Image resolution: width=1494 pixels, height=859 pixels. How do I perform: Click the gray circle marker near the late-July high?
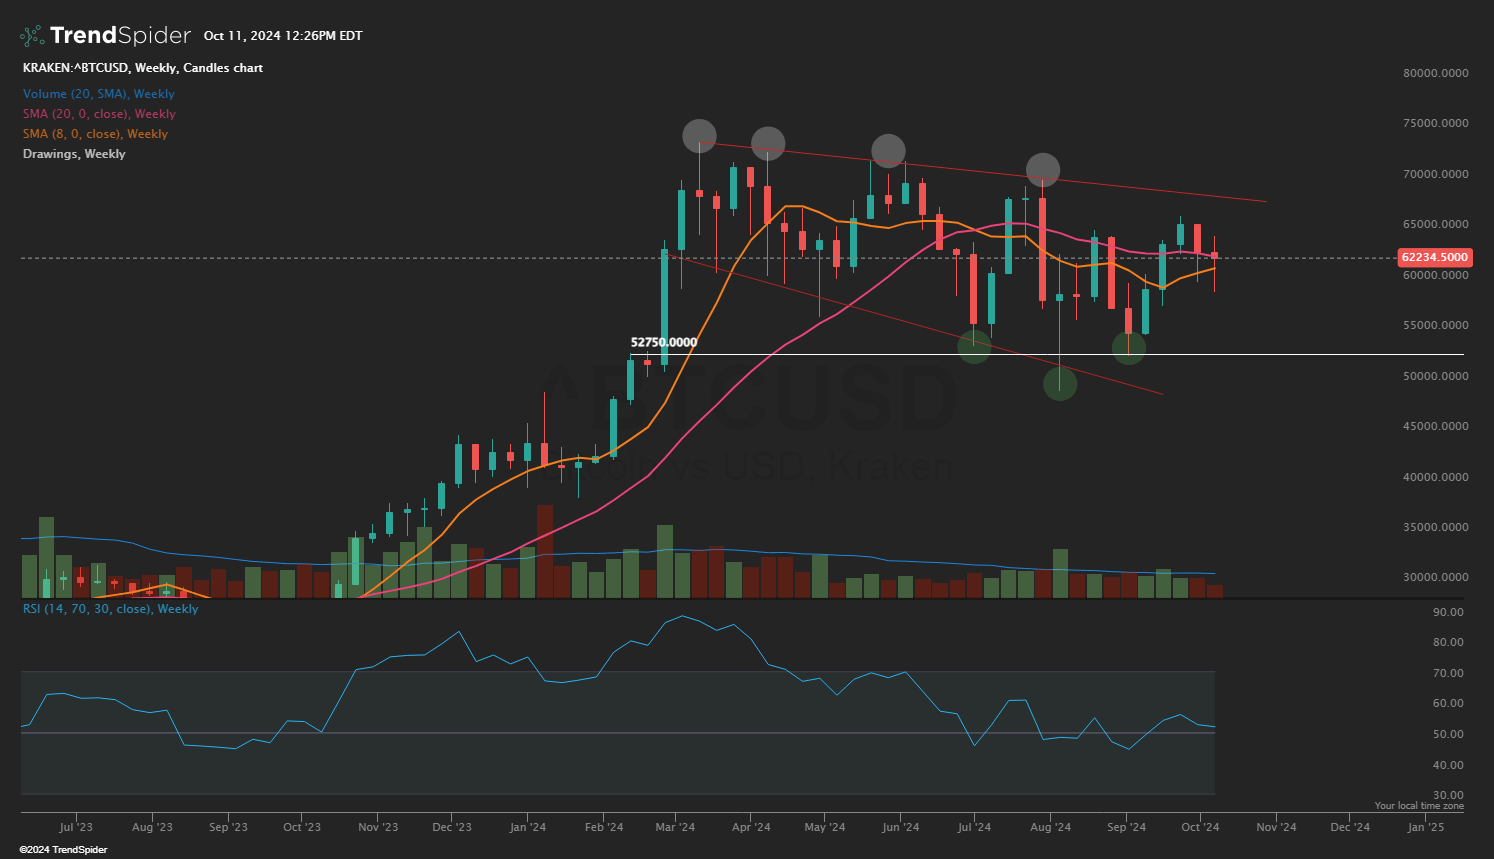[x=1042, y=170]
